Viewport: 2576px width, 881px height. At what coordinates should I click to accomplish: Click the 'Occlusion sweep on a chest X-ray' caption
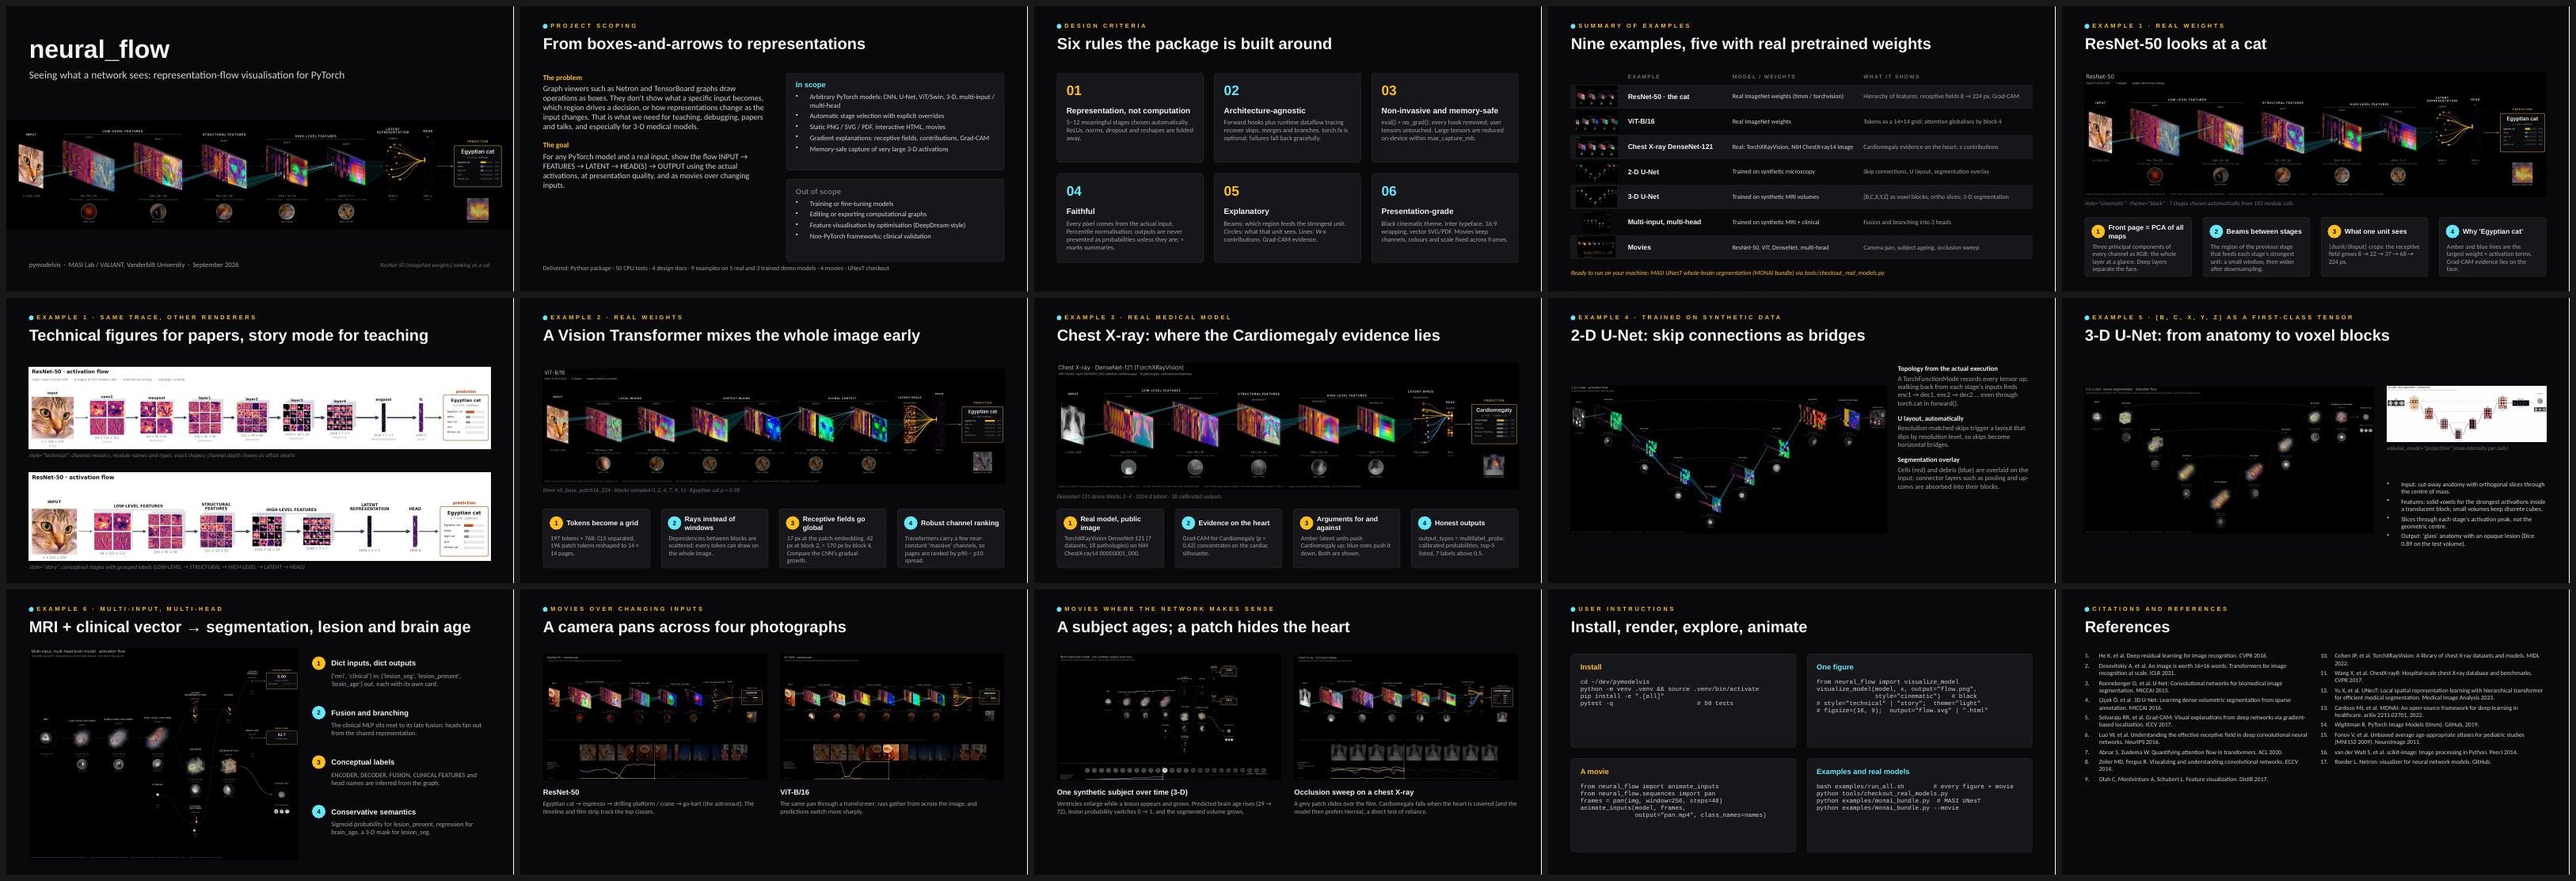(x=1354, y=792)
